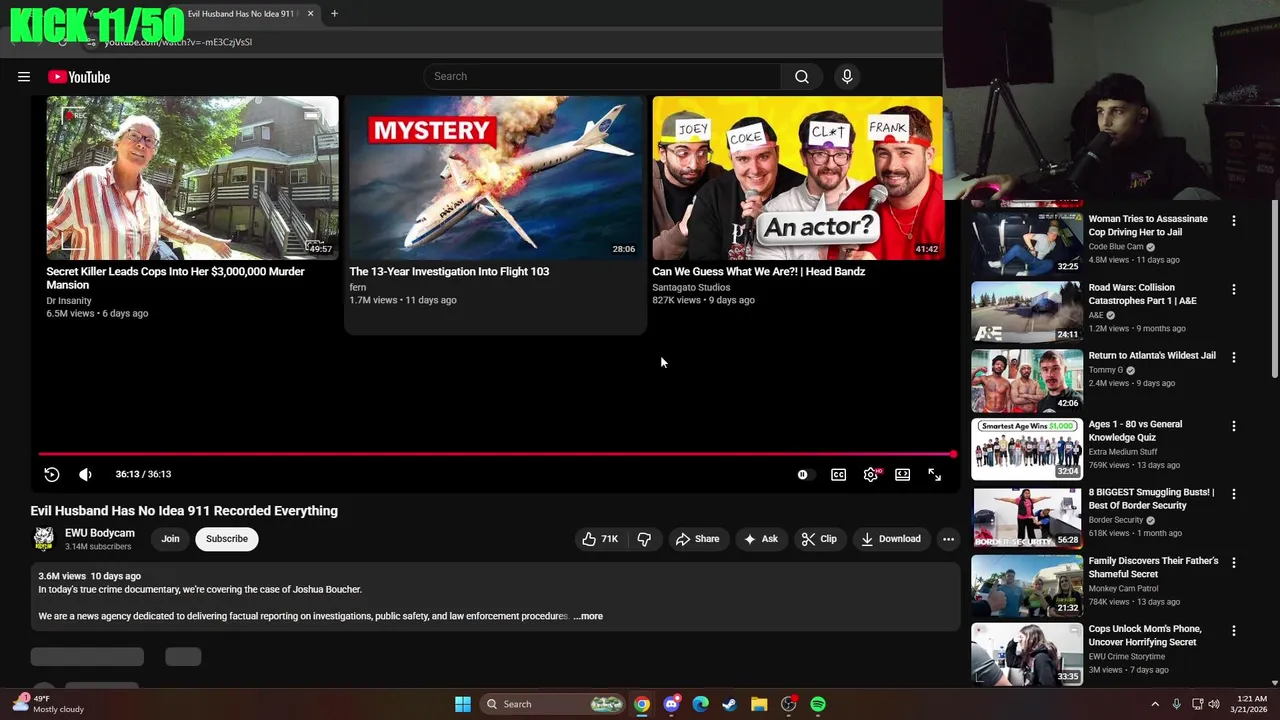The image size is (1280, 720).
Task: Open Google Chrome from the taskbar
Action: pos(642,704)
